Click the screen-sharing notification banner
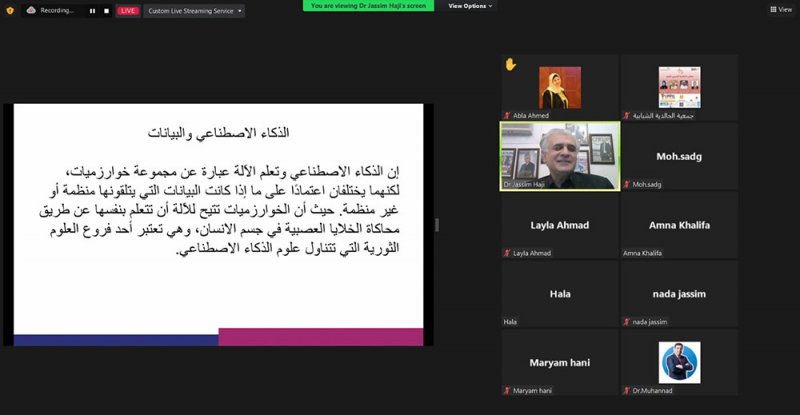This screenshot has width=800, height=415. (x=368, y=6)
